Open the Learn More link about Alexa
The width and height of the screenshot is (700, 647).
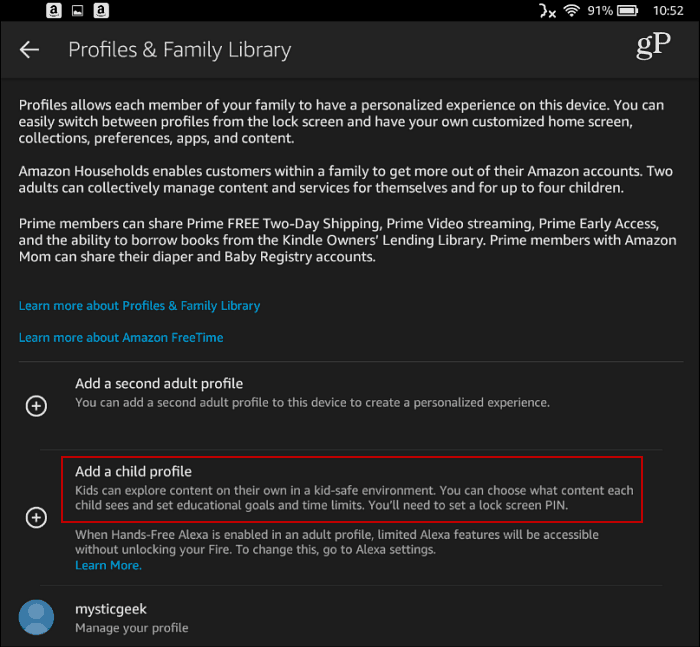[108, 565]
